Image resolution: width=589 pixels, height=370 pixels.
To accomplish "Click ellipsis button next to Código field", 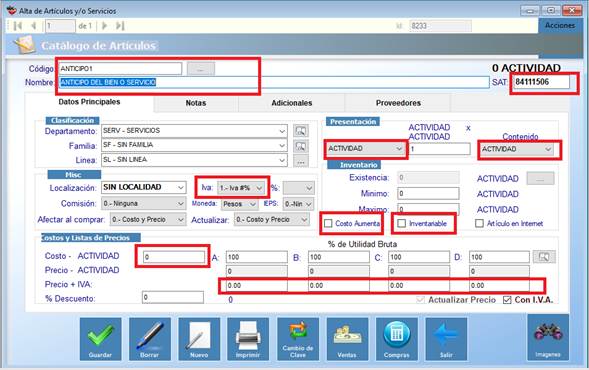I will [x=201, y=69].
